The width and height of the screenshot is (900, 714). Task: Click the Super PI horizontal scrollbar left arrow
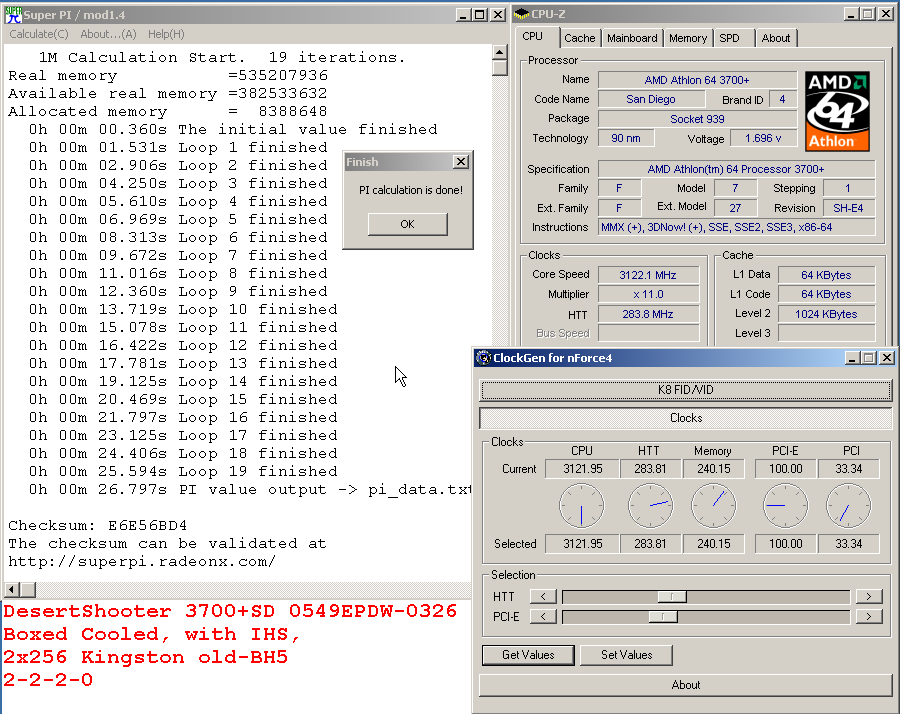click(x=11, y=589)
